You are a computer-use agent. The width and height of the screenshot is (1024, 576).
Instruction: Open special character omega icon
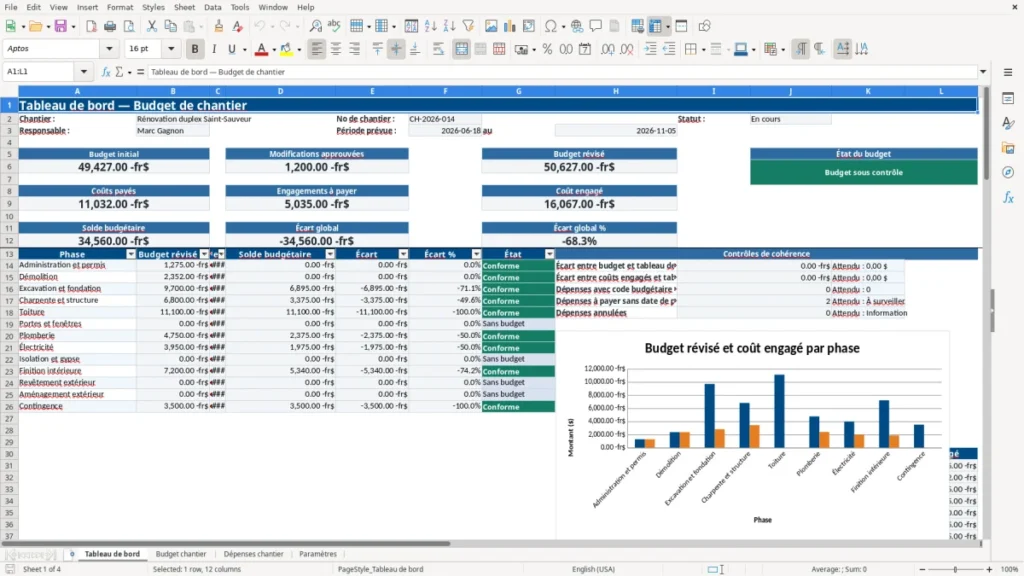pyautogui.click(x=551, y=26)
